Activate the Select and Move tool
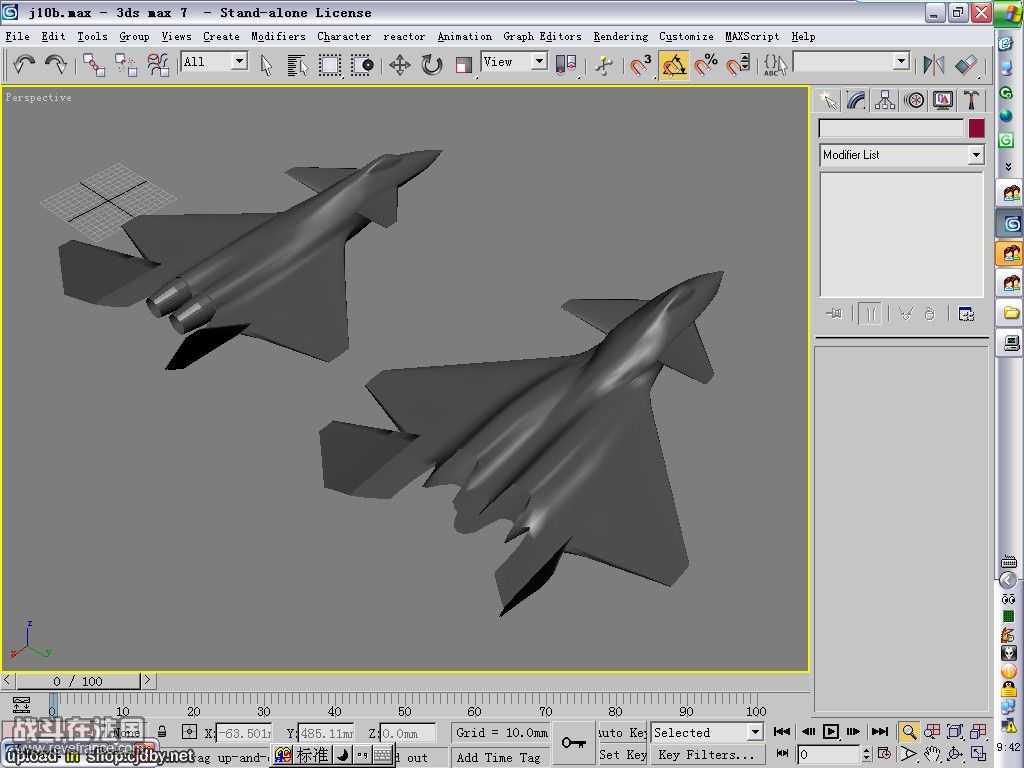 click(x=400, y=65)
